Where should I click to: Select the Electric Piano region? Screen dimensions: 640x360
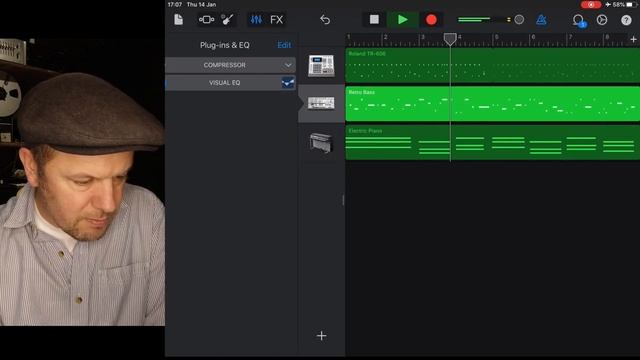click(x=493, y=142)
